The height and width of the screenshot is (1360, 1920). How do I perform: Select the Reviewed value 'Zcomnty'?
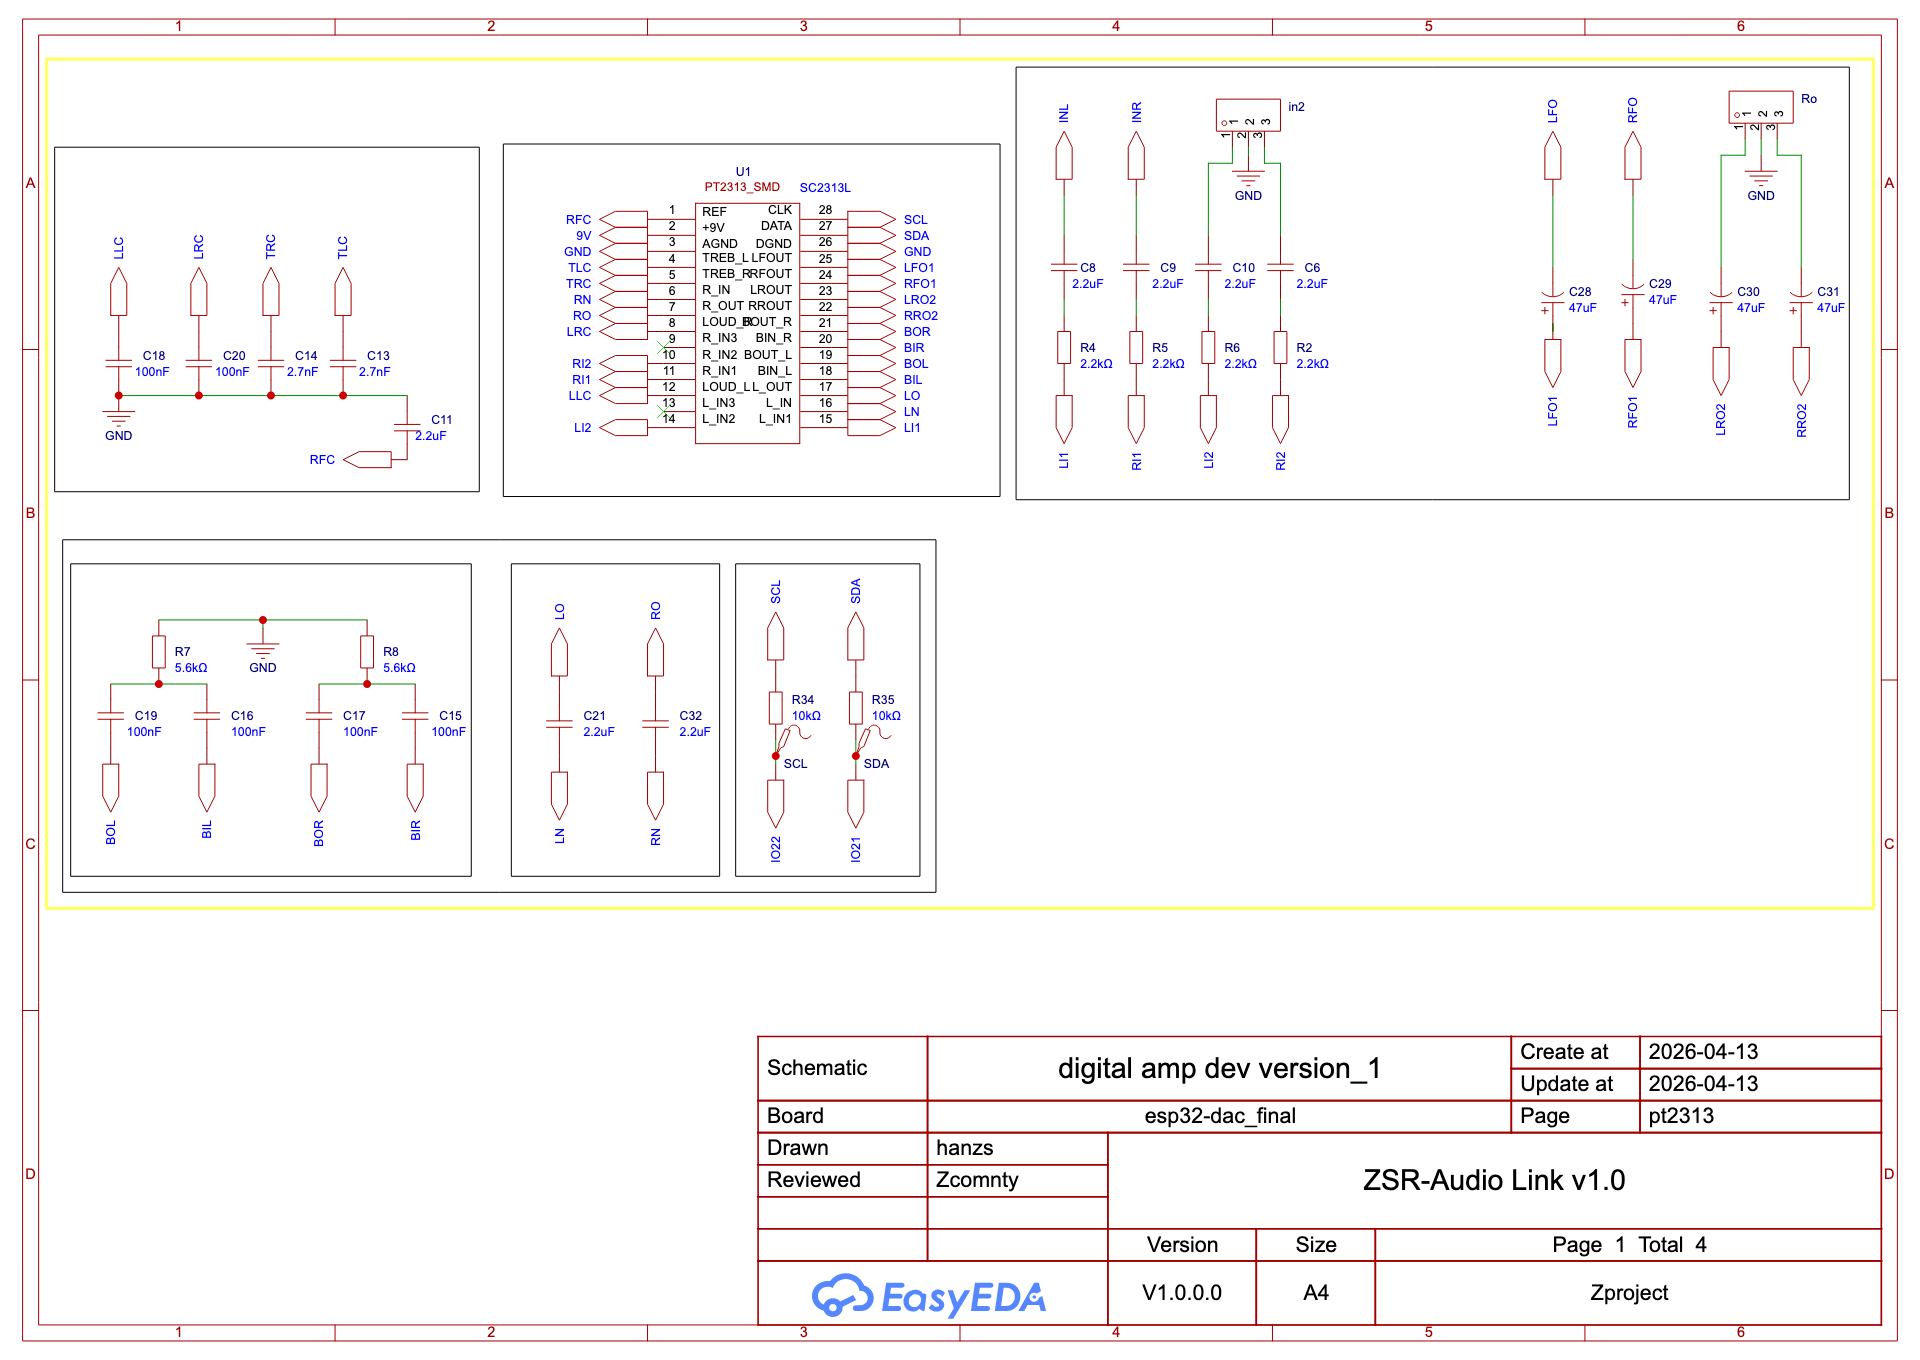point(977,1179)
